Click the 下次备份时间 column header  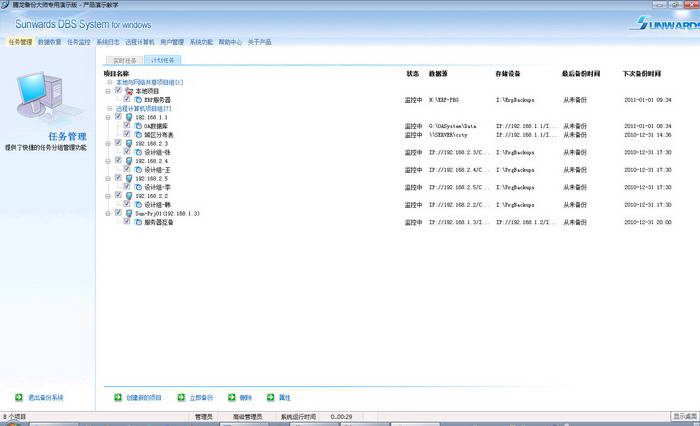642,74
